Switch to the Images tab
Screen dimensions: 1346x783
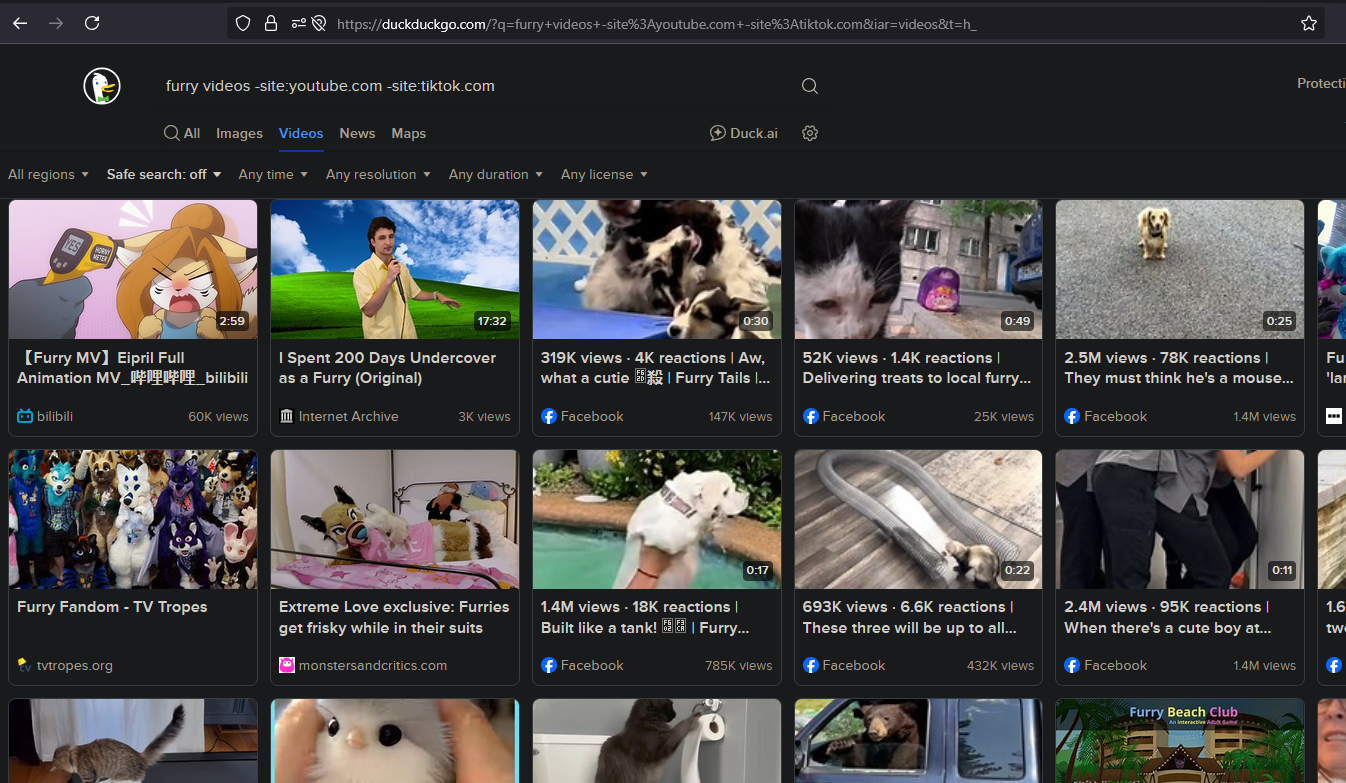[239, 133]
